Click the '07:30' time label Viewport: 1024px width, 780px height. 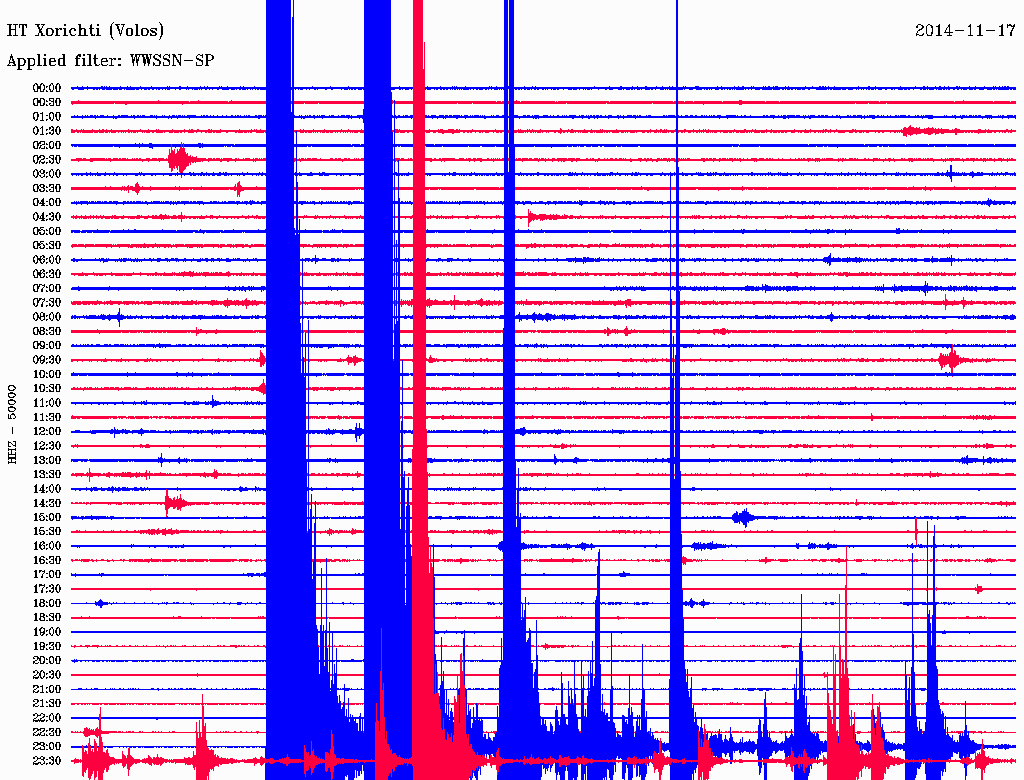coord(47,302)
